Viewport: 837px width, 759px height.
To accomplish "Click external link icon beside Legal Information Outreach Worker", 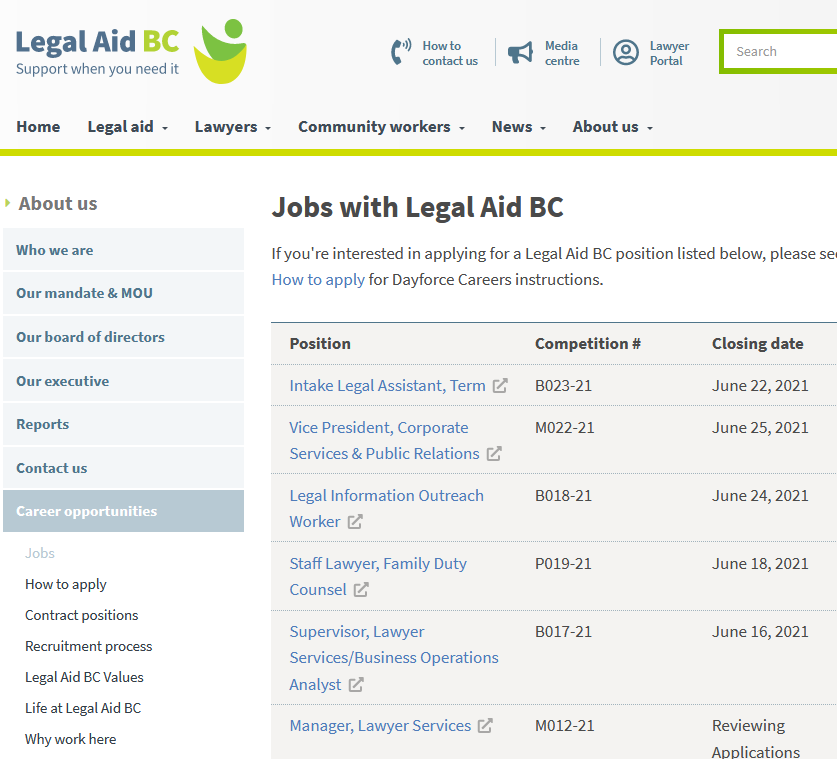I will coord(355,522).
